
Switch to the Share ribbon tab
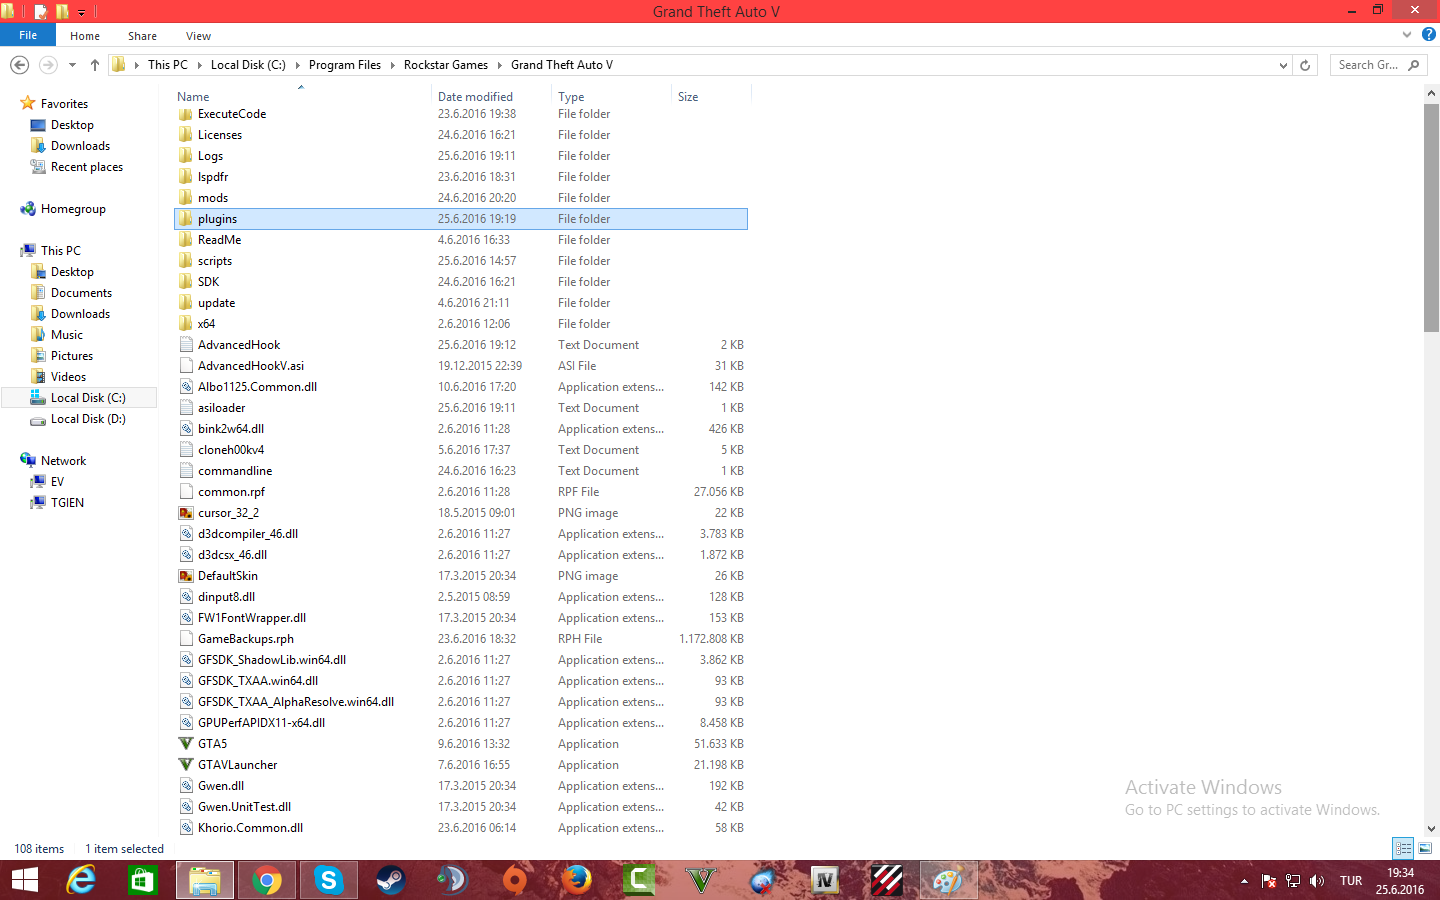tap(142, 36)
